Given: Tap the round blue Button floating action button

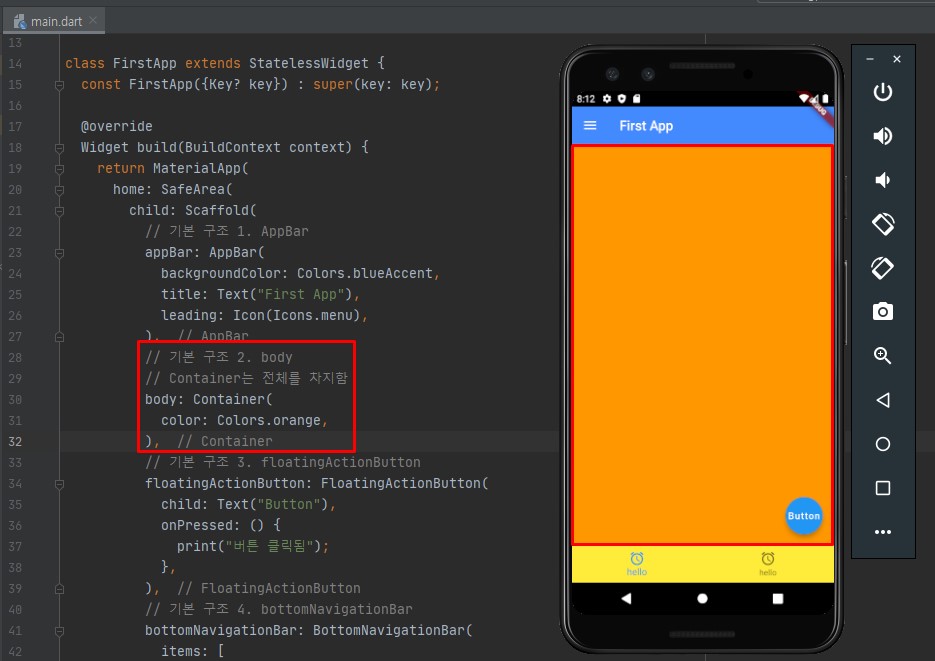Looking at the screenshot, I should tap(803, 516).
